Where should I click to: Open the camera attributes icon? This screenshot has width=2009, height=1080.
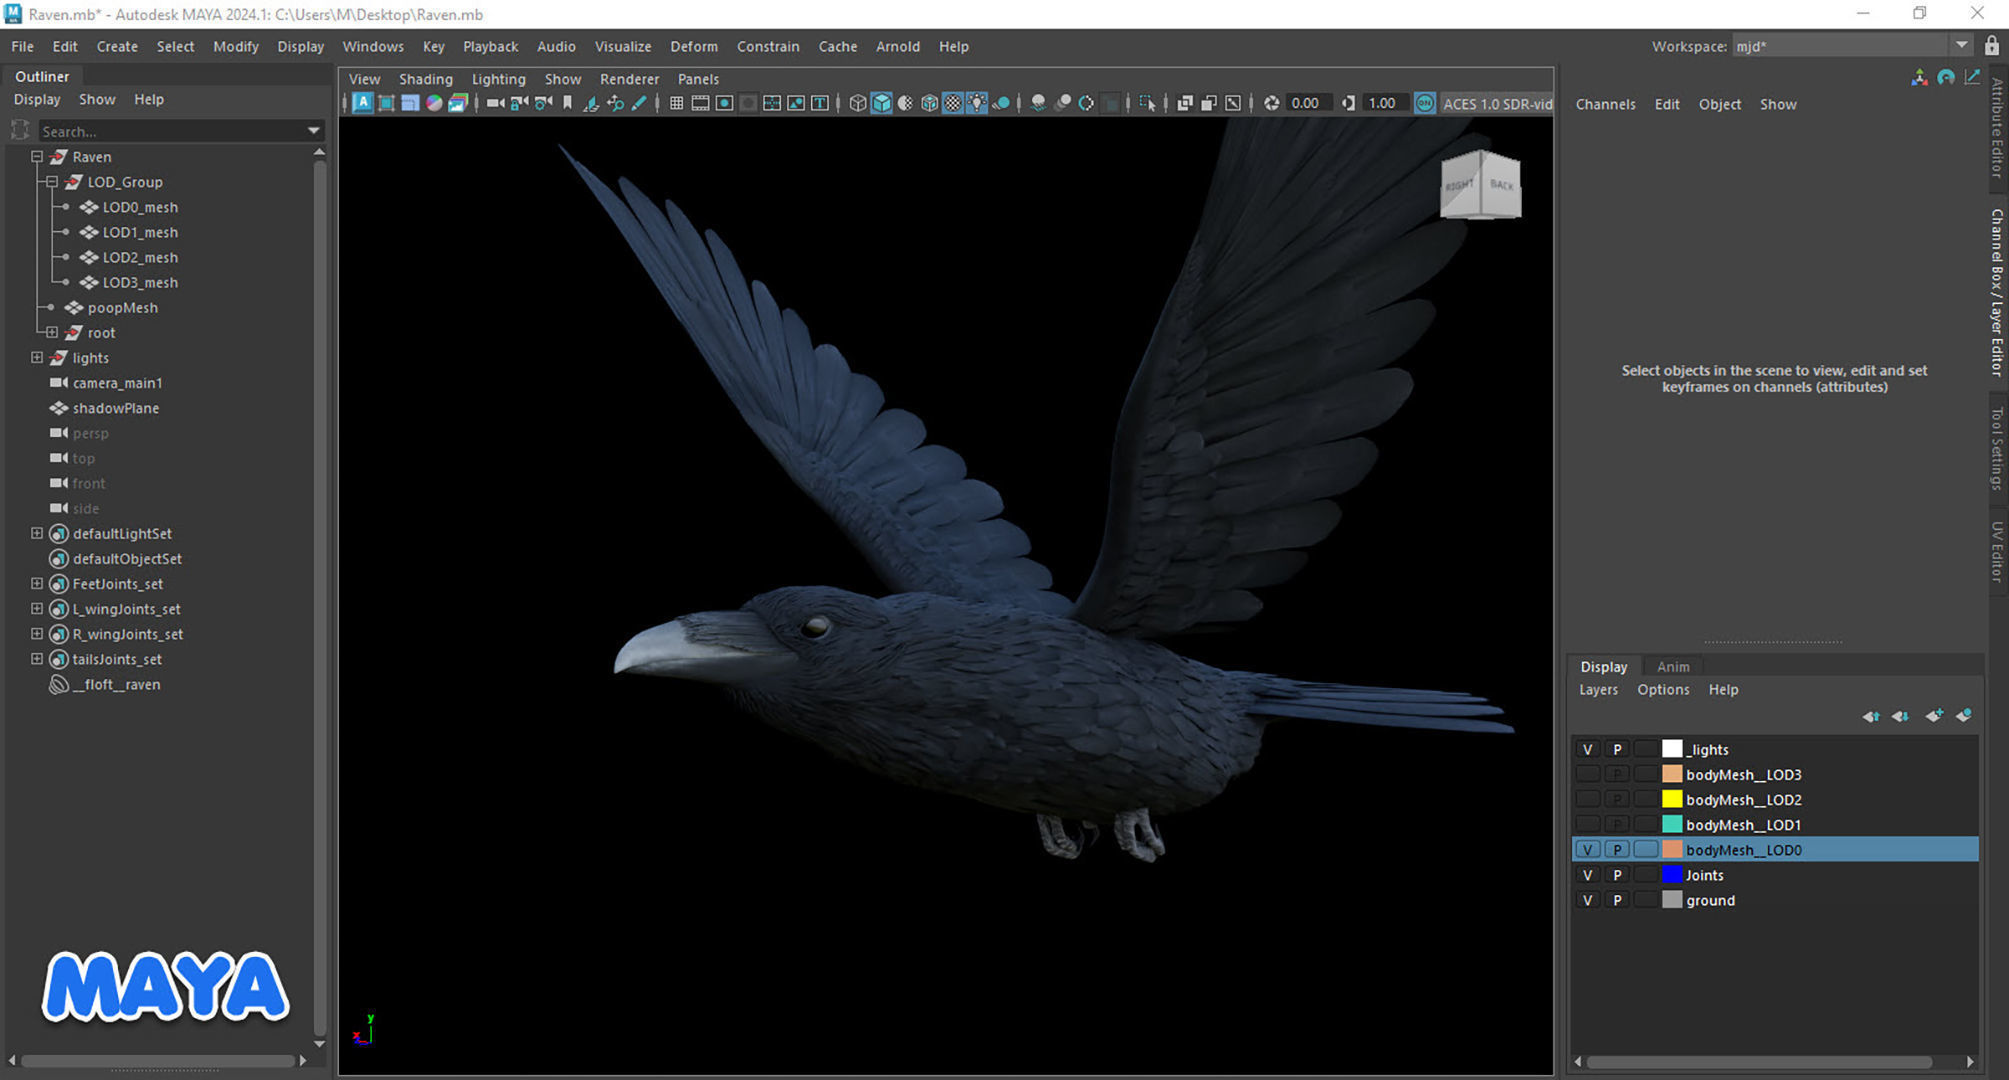[543, 103]
